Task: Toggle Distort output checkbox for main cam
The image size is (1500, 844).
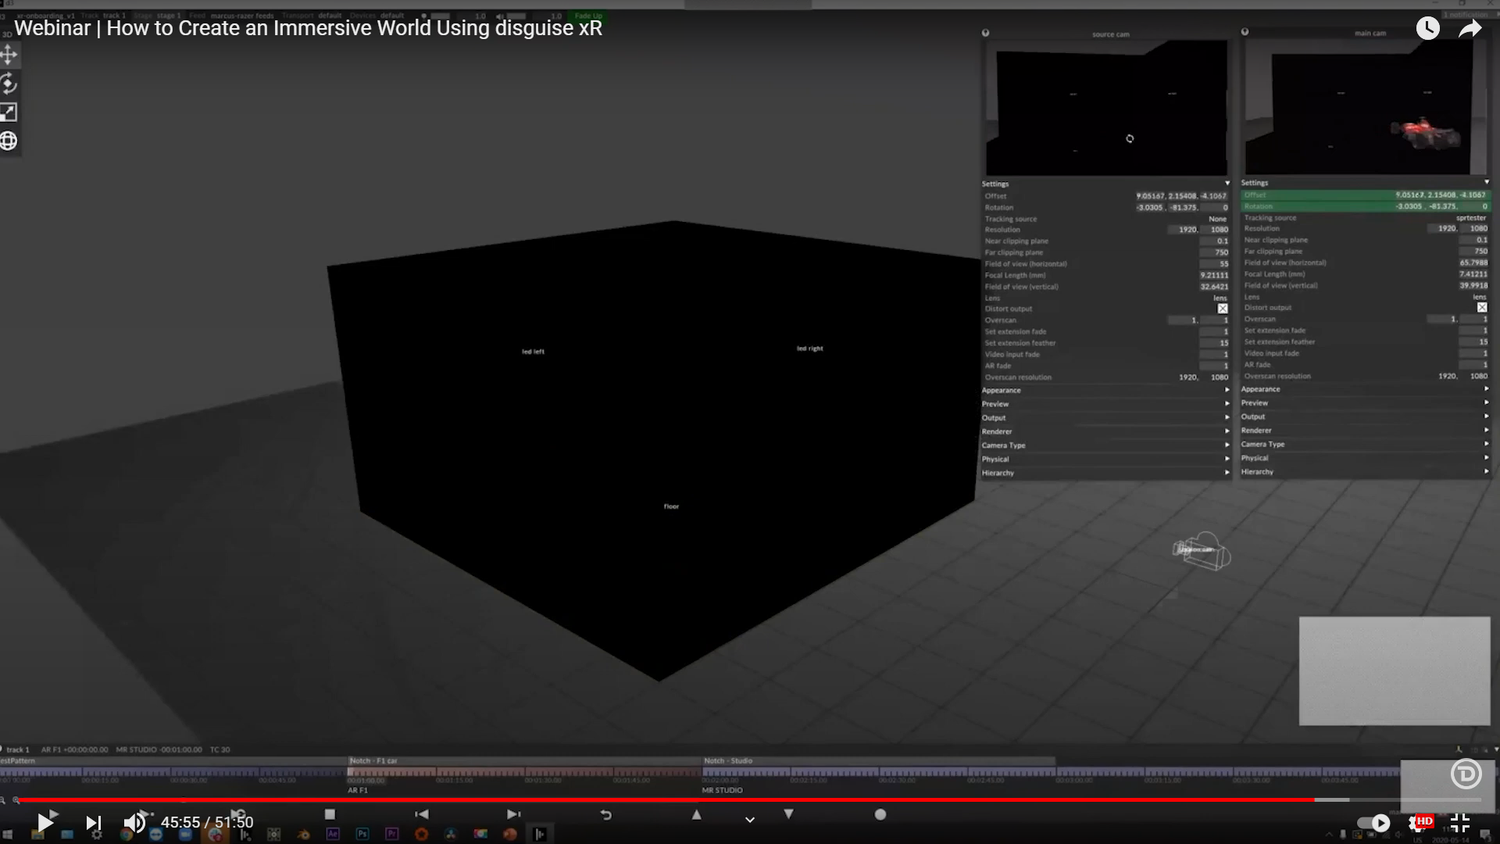Action: (1482, 308)
